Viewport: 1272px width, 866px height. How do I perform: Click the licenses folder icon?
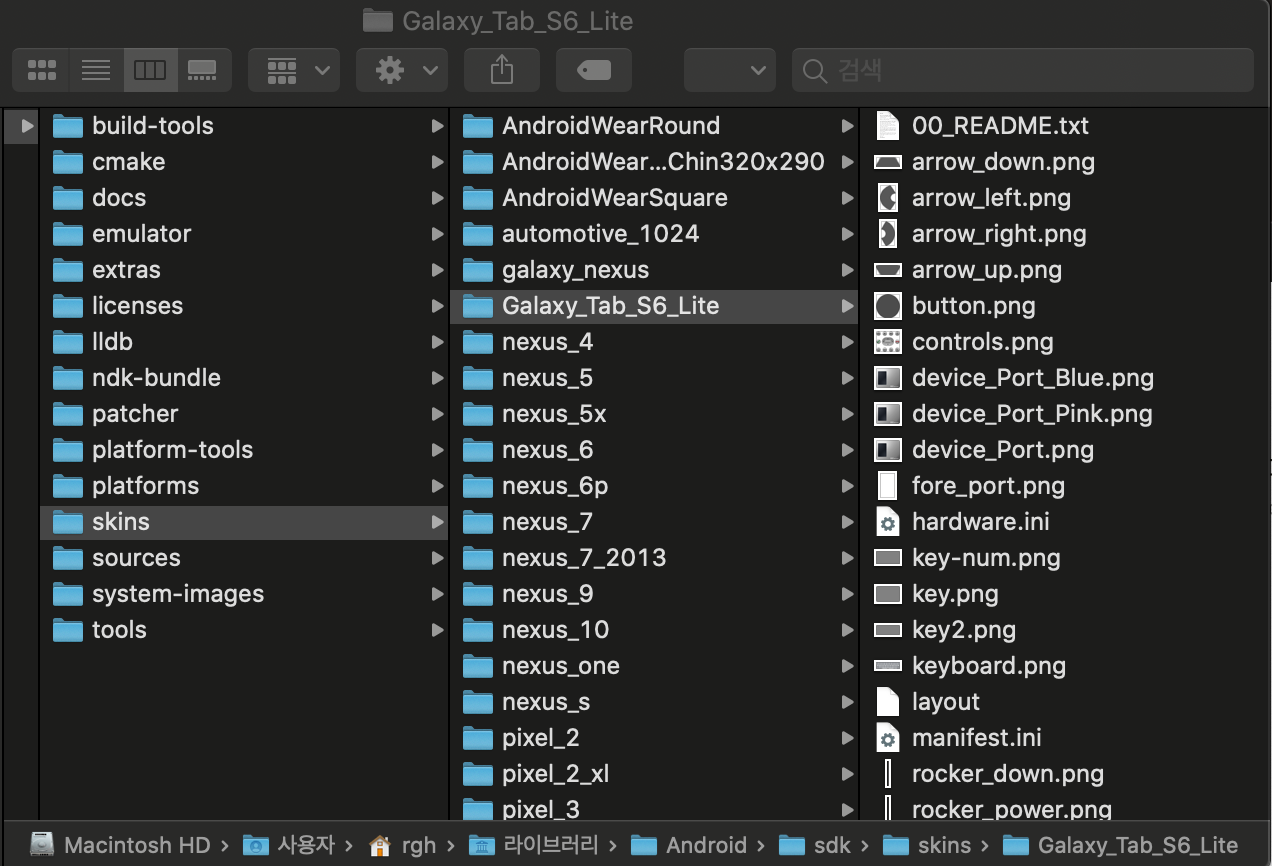pos(68,306)
